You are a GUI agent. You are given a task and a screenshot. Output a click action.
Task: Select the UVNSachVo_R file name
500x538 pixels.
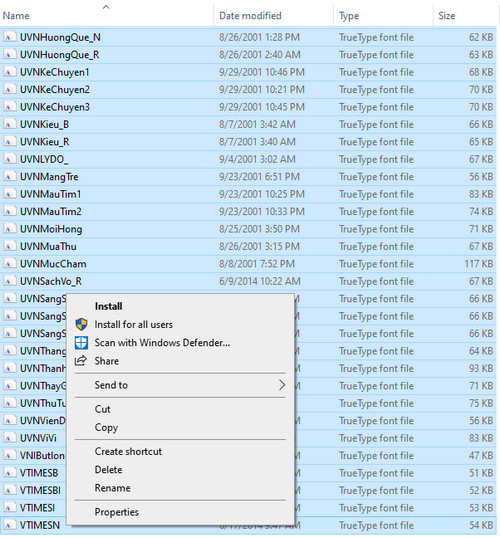51,281
